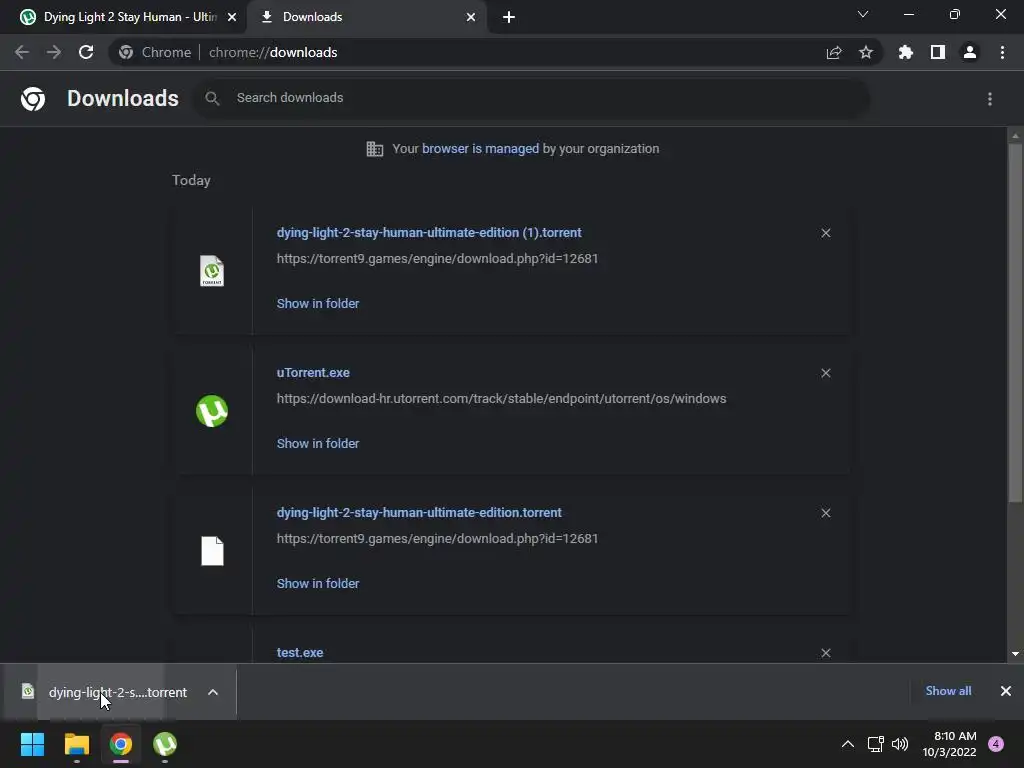The image size is (1024, 768).
Task: Open the side panel icon
Action: (x=938, y=52)
